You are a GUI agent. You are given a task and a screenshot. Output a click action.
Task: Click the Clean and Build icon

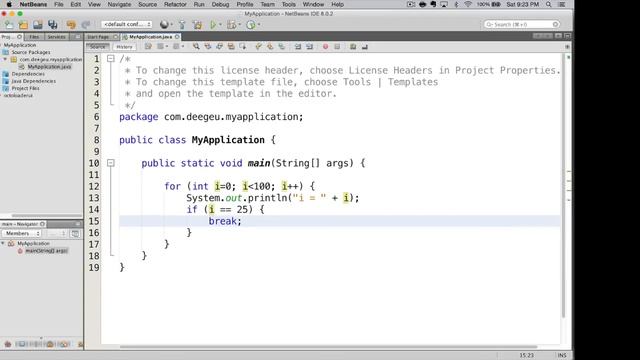click(x=198, y=24)
